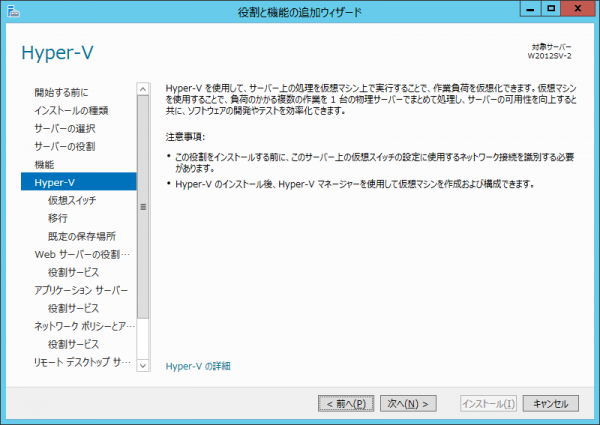Viewport: 600px width, 425px height.
Task: Open 既定の保存場所 in the sidebar
Action: (x=82, y=236)
